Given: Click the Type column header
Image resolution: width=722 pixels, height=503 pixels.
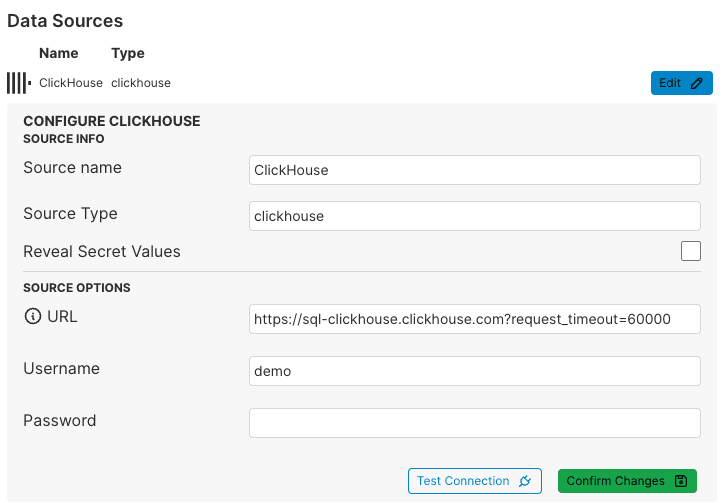Looking at the screenshot, I should point(128,53).
